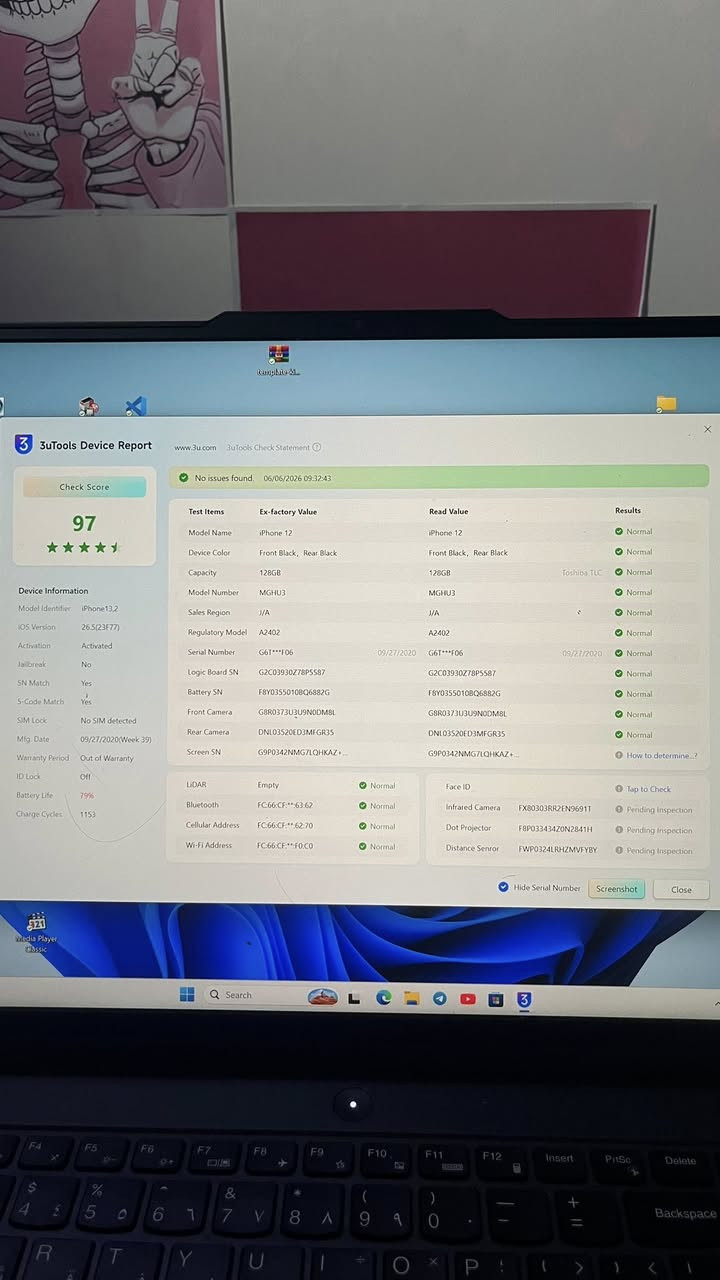Viewport: 720px width, 1280px height.
Task: Click ex-factory Logic Board SN G2C03930Z78P5587
Action: click(292, 672)
